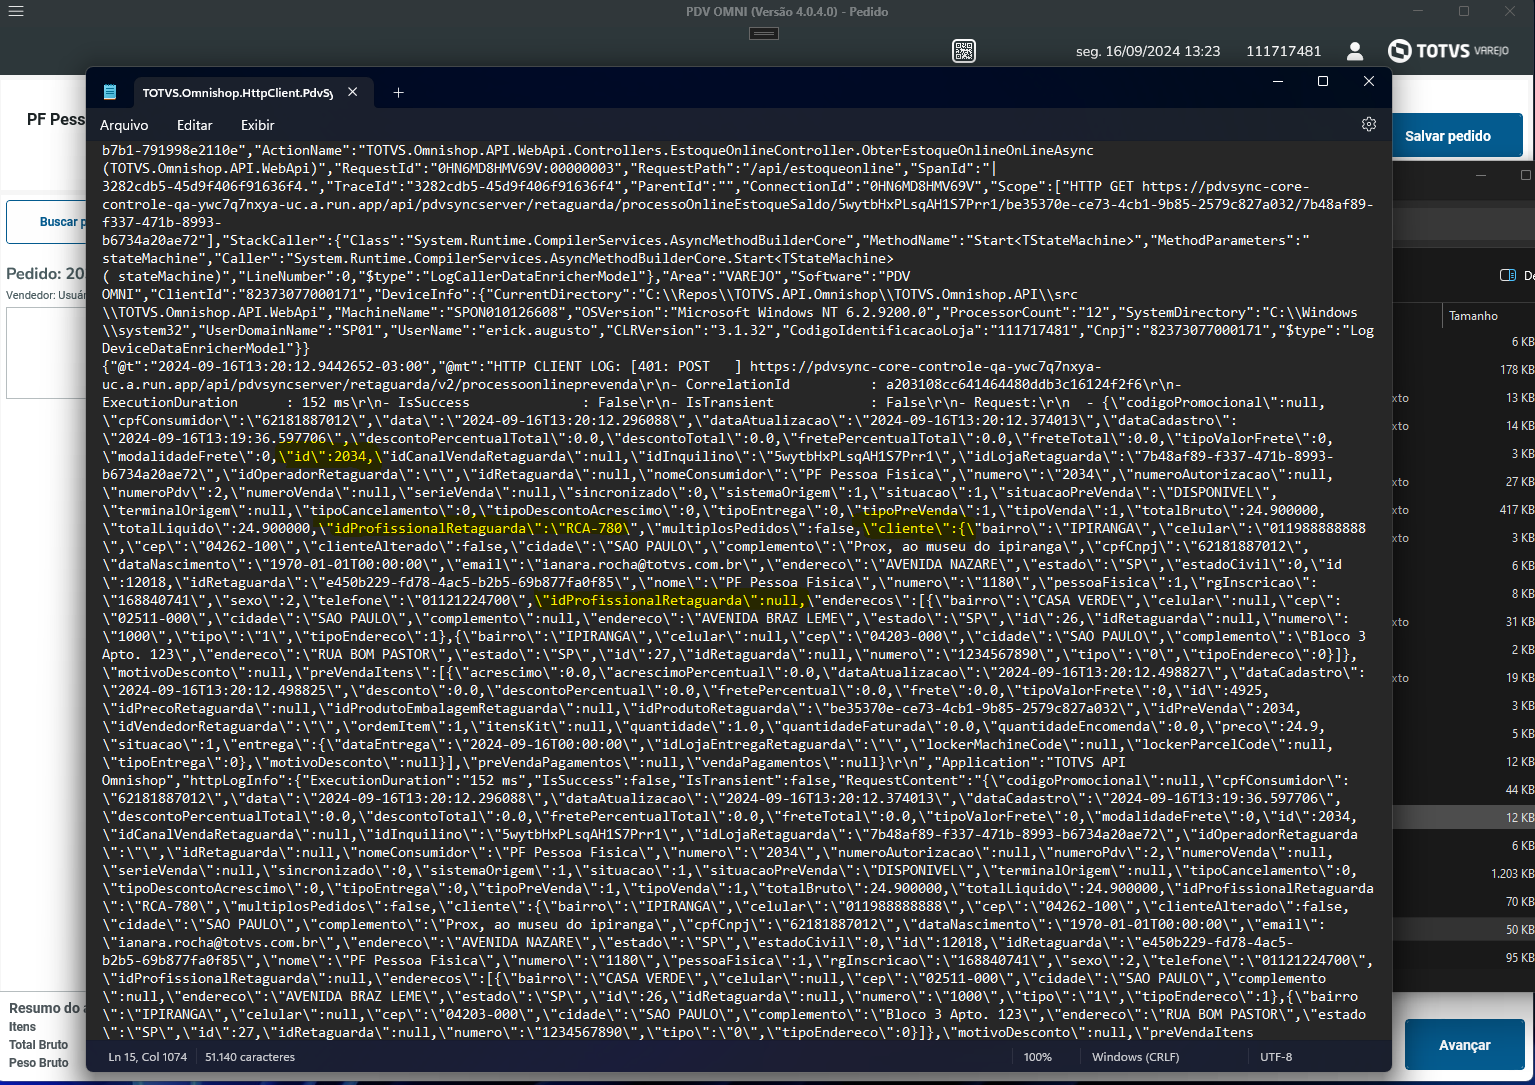Maximize the Notepad window
This screenshot has height=1085, width=1535.
(x=1323, y=81)
